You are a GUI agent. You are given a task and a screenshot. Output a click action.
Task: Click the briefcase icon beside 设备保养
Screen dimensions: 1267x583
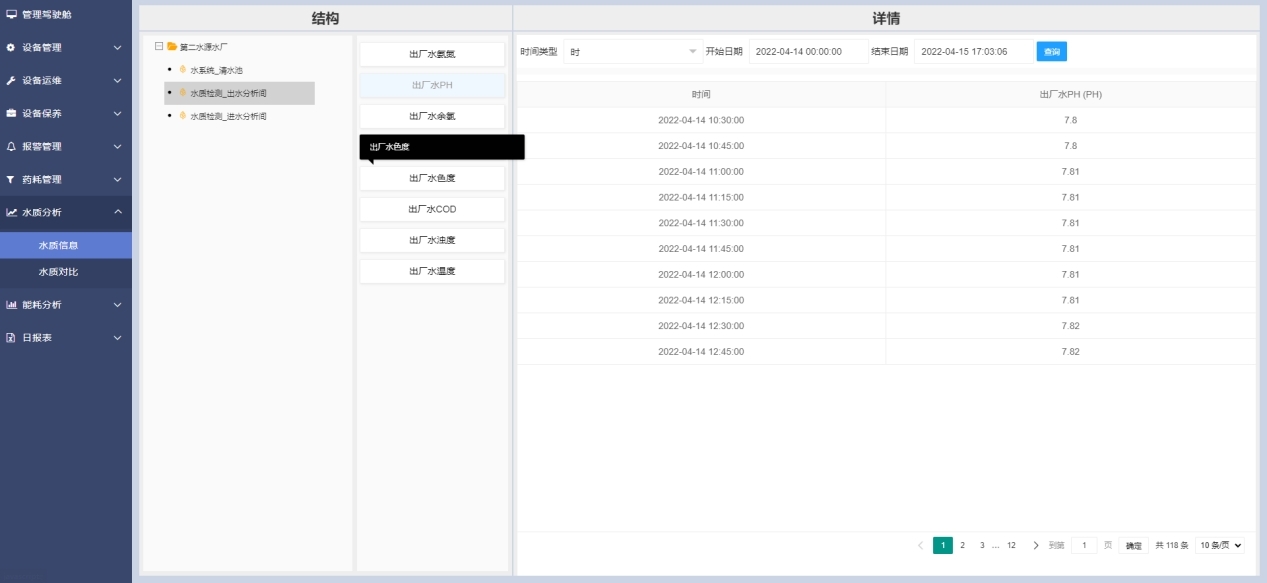(11, 114)
